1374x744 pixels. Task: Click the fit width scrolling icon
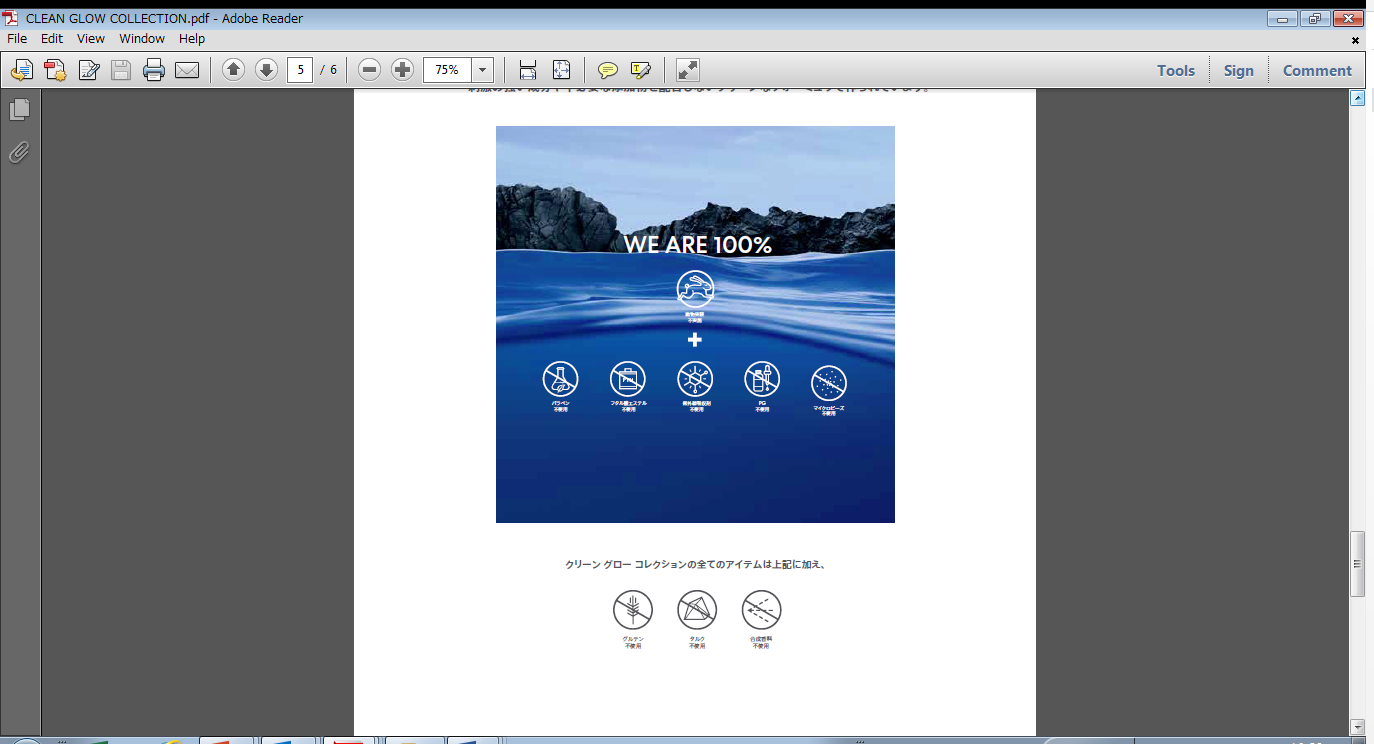527,70
